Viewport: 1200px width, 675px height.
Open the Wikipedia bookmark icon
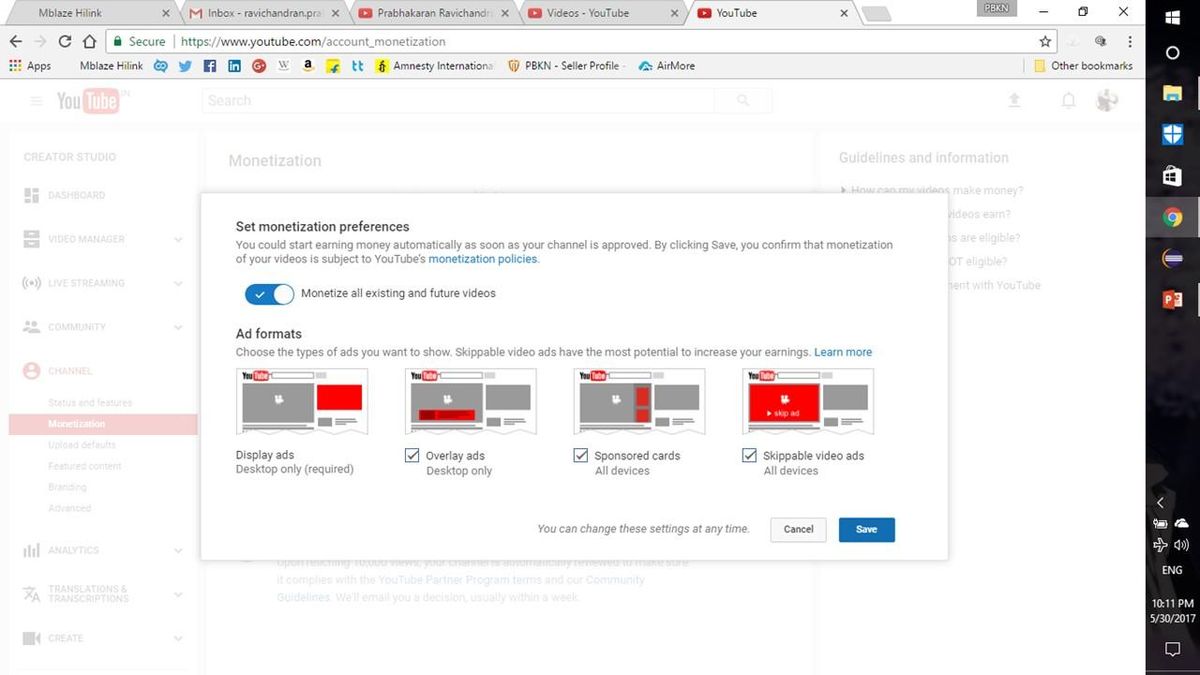tap(283, 66)
